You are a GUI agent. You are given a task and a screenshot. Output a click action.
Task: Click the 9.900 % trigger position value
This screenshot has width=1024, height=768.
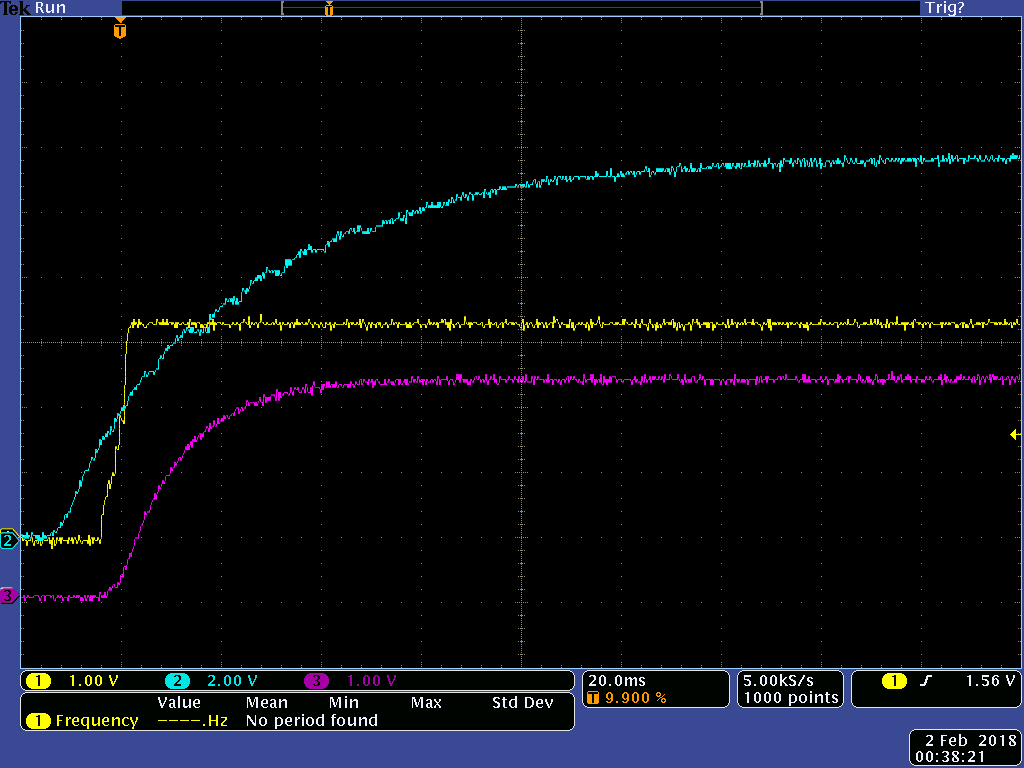[636, 698]
